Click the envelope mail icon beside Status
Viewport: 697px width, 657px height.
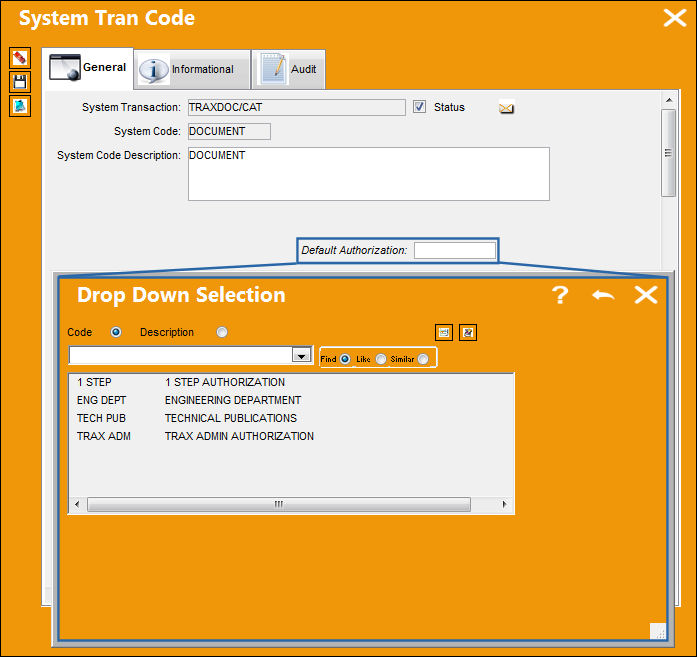(x=506, y=108)
